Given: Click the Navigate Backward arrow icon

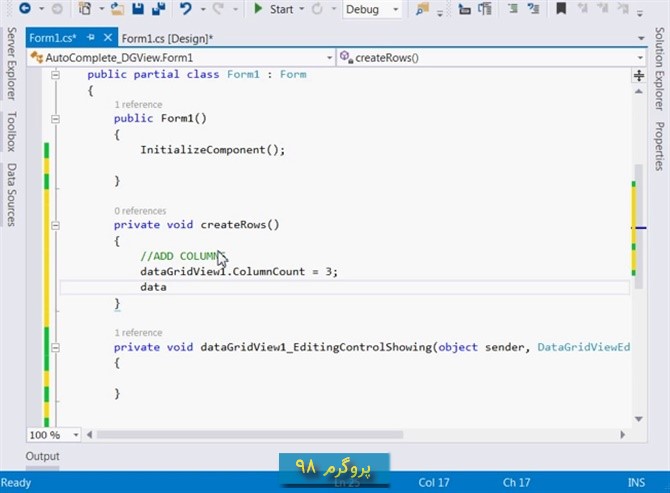Looking at the screenshot, I should pyautogui.click(x=25, y=8).
